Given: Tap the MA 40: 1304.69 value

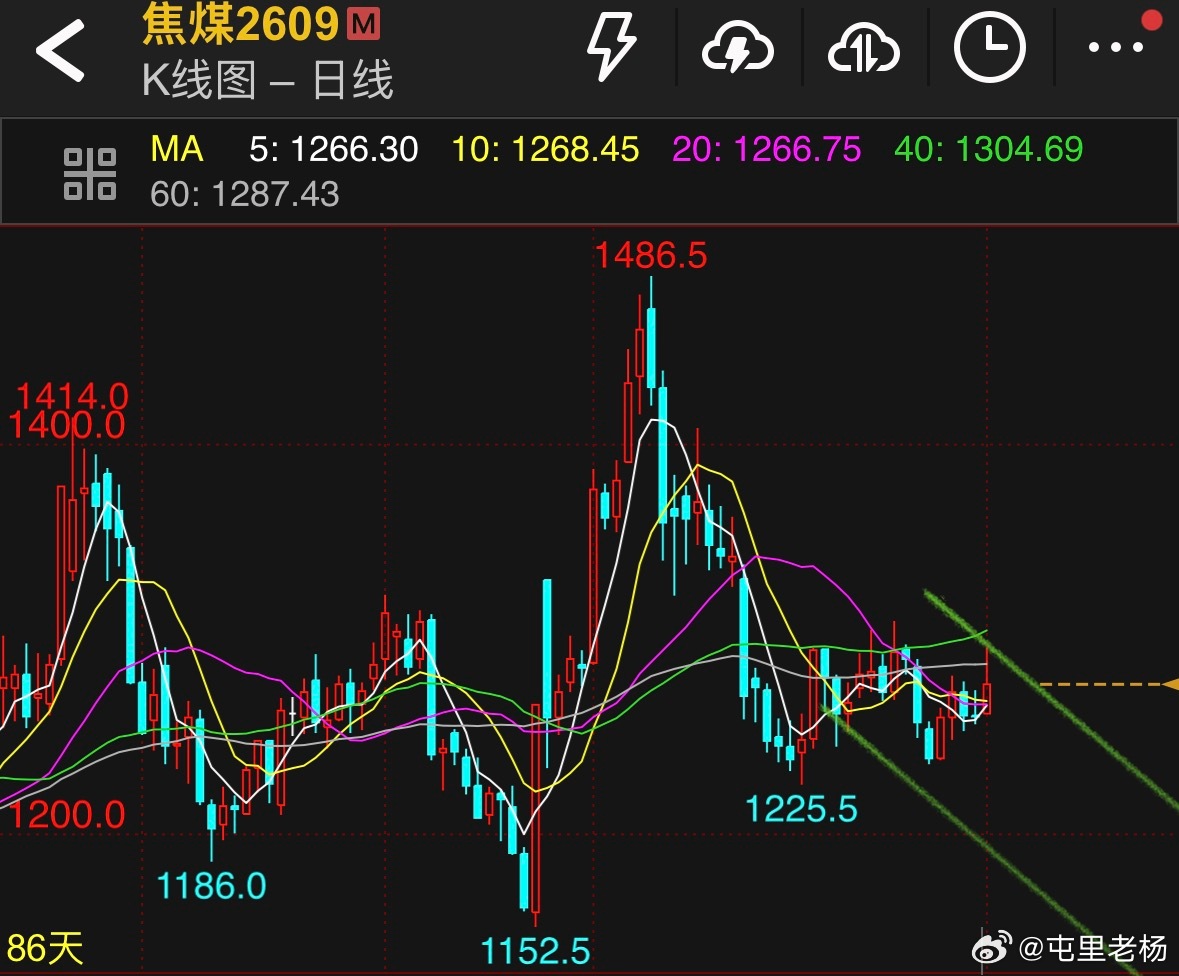Looking at the screenshot, I should tap(989, 149).
